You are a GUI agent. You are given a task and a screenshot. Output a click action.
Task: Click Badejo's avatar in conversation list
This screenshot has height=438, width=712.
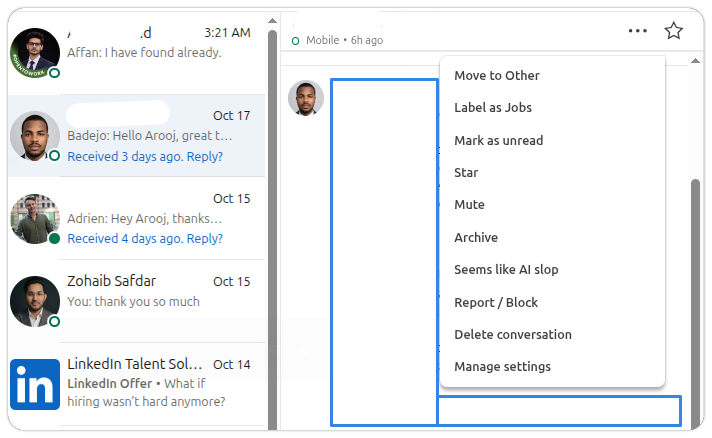pyautogui.click(x=35, y=136)
